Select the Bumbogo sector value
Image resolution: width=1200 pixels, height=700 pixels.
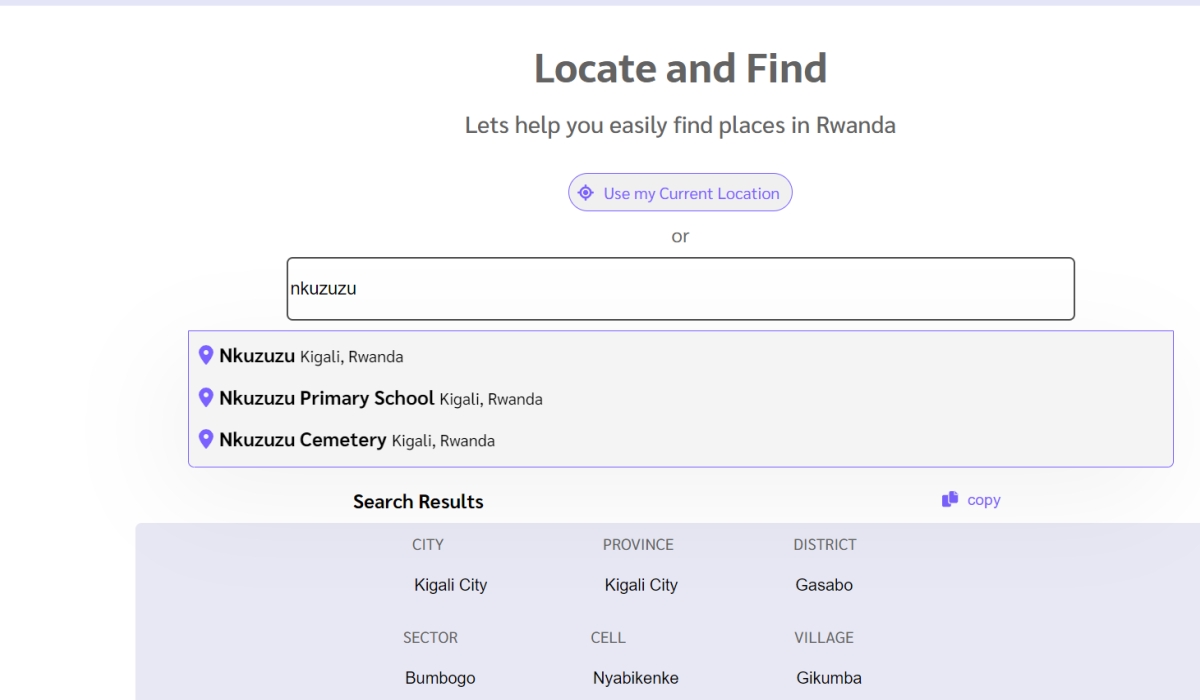pos(440,678)
